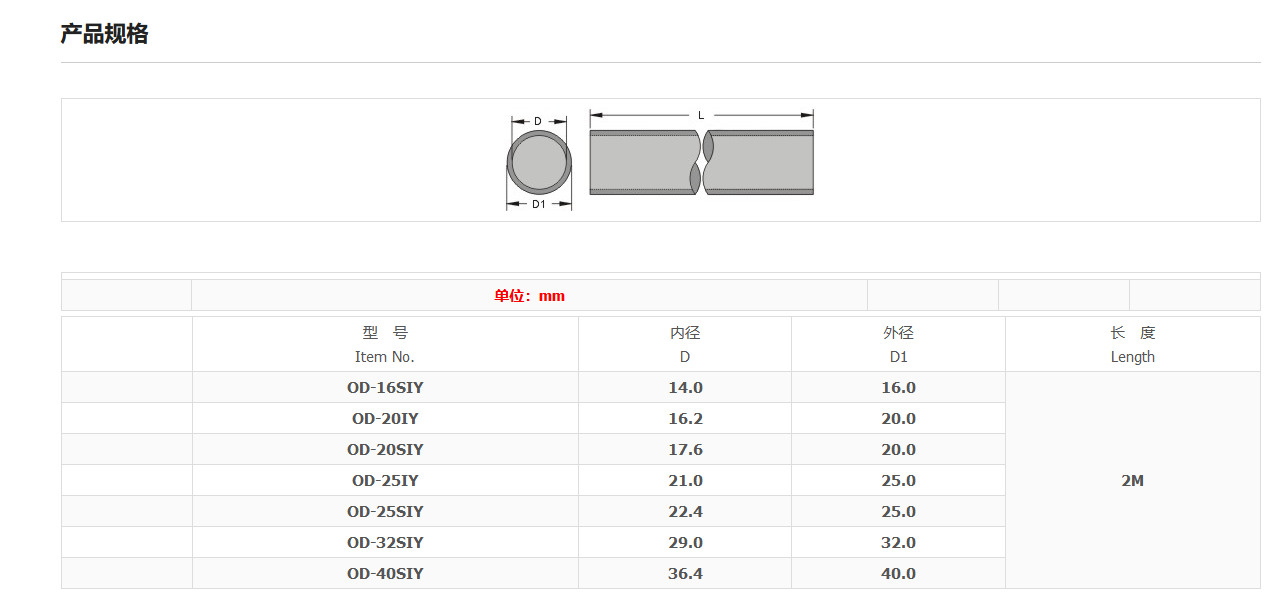The image size is (1273, 612).
Task: Click the D1 dimension label in the diagram
Action: click(x=538, y=204)
